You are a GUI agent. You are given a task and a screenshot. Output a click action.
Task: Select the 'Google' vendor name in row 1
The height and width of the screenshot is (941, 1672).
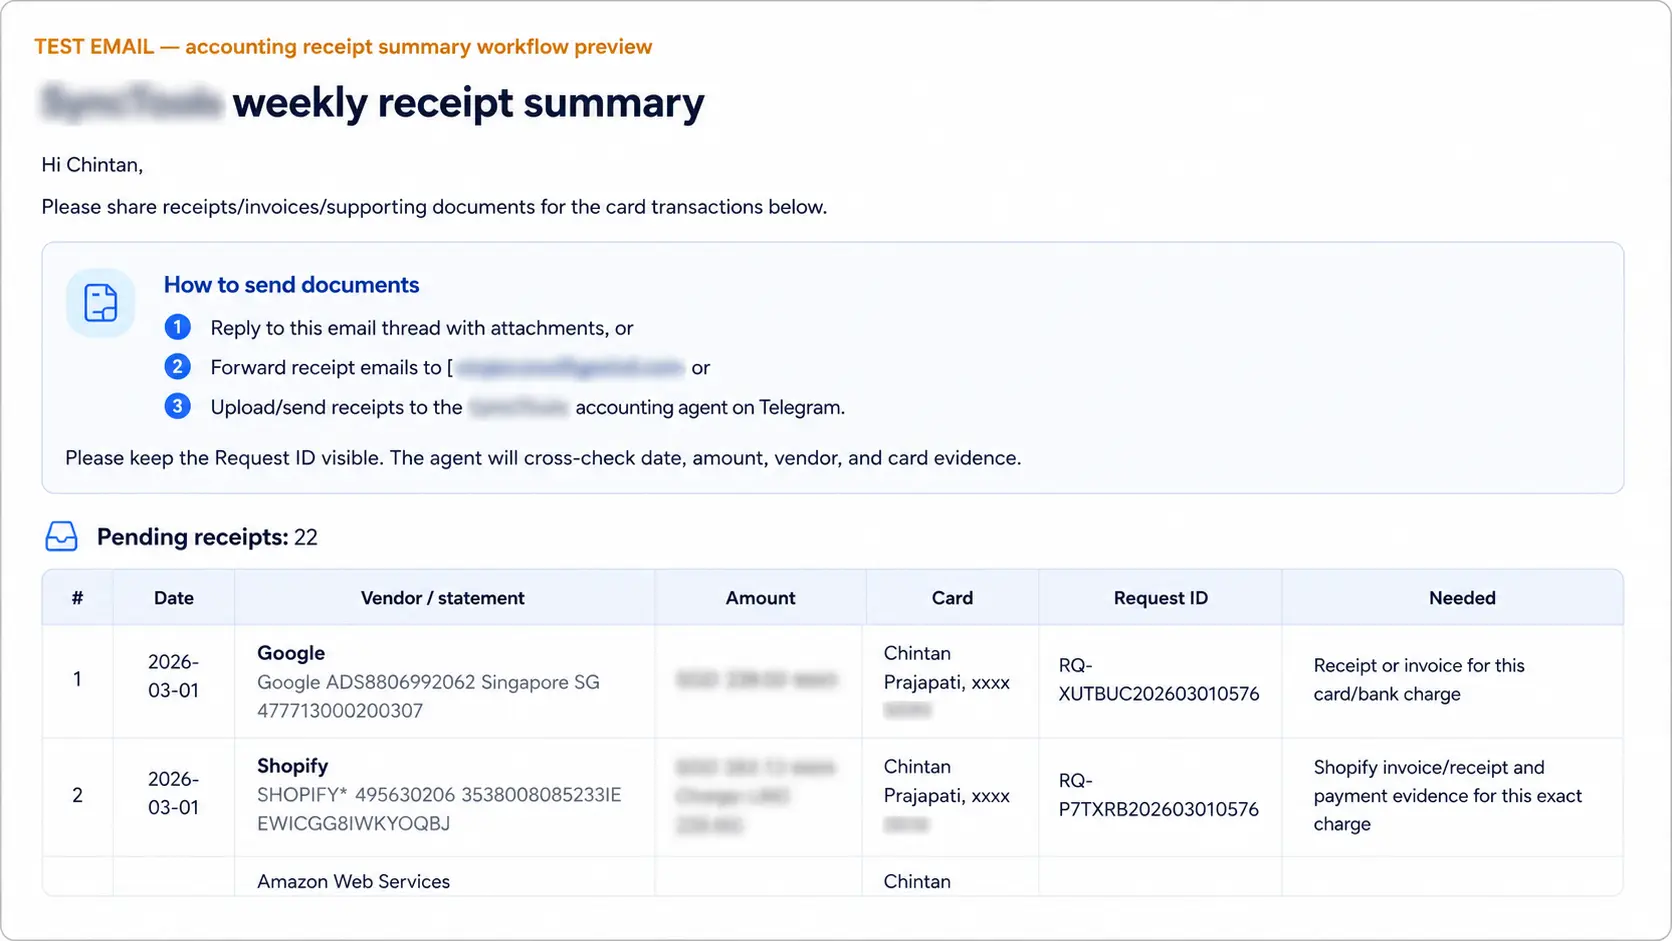click(291, 653)
